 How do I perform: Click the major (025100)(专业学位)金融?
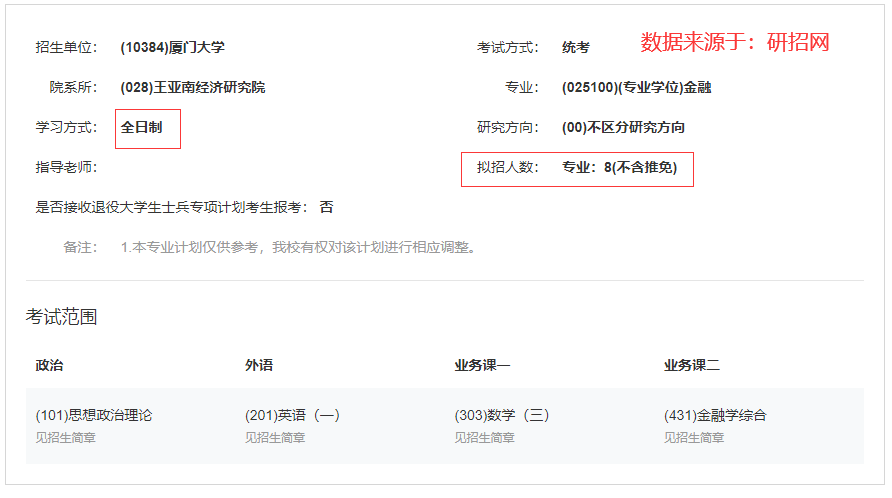point(637,87)
